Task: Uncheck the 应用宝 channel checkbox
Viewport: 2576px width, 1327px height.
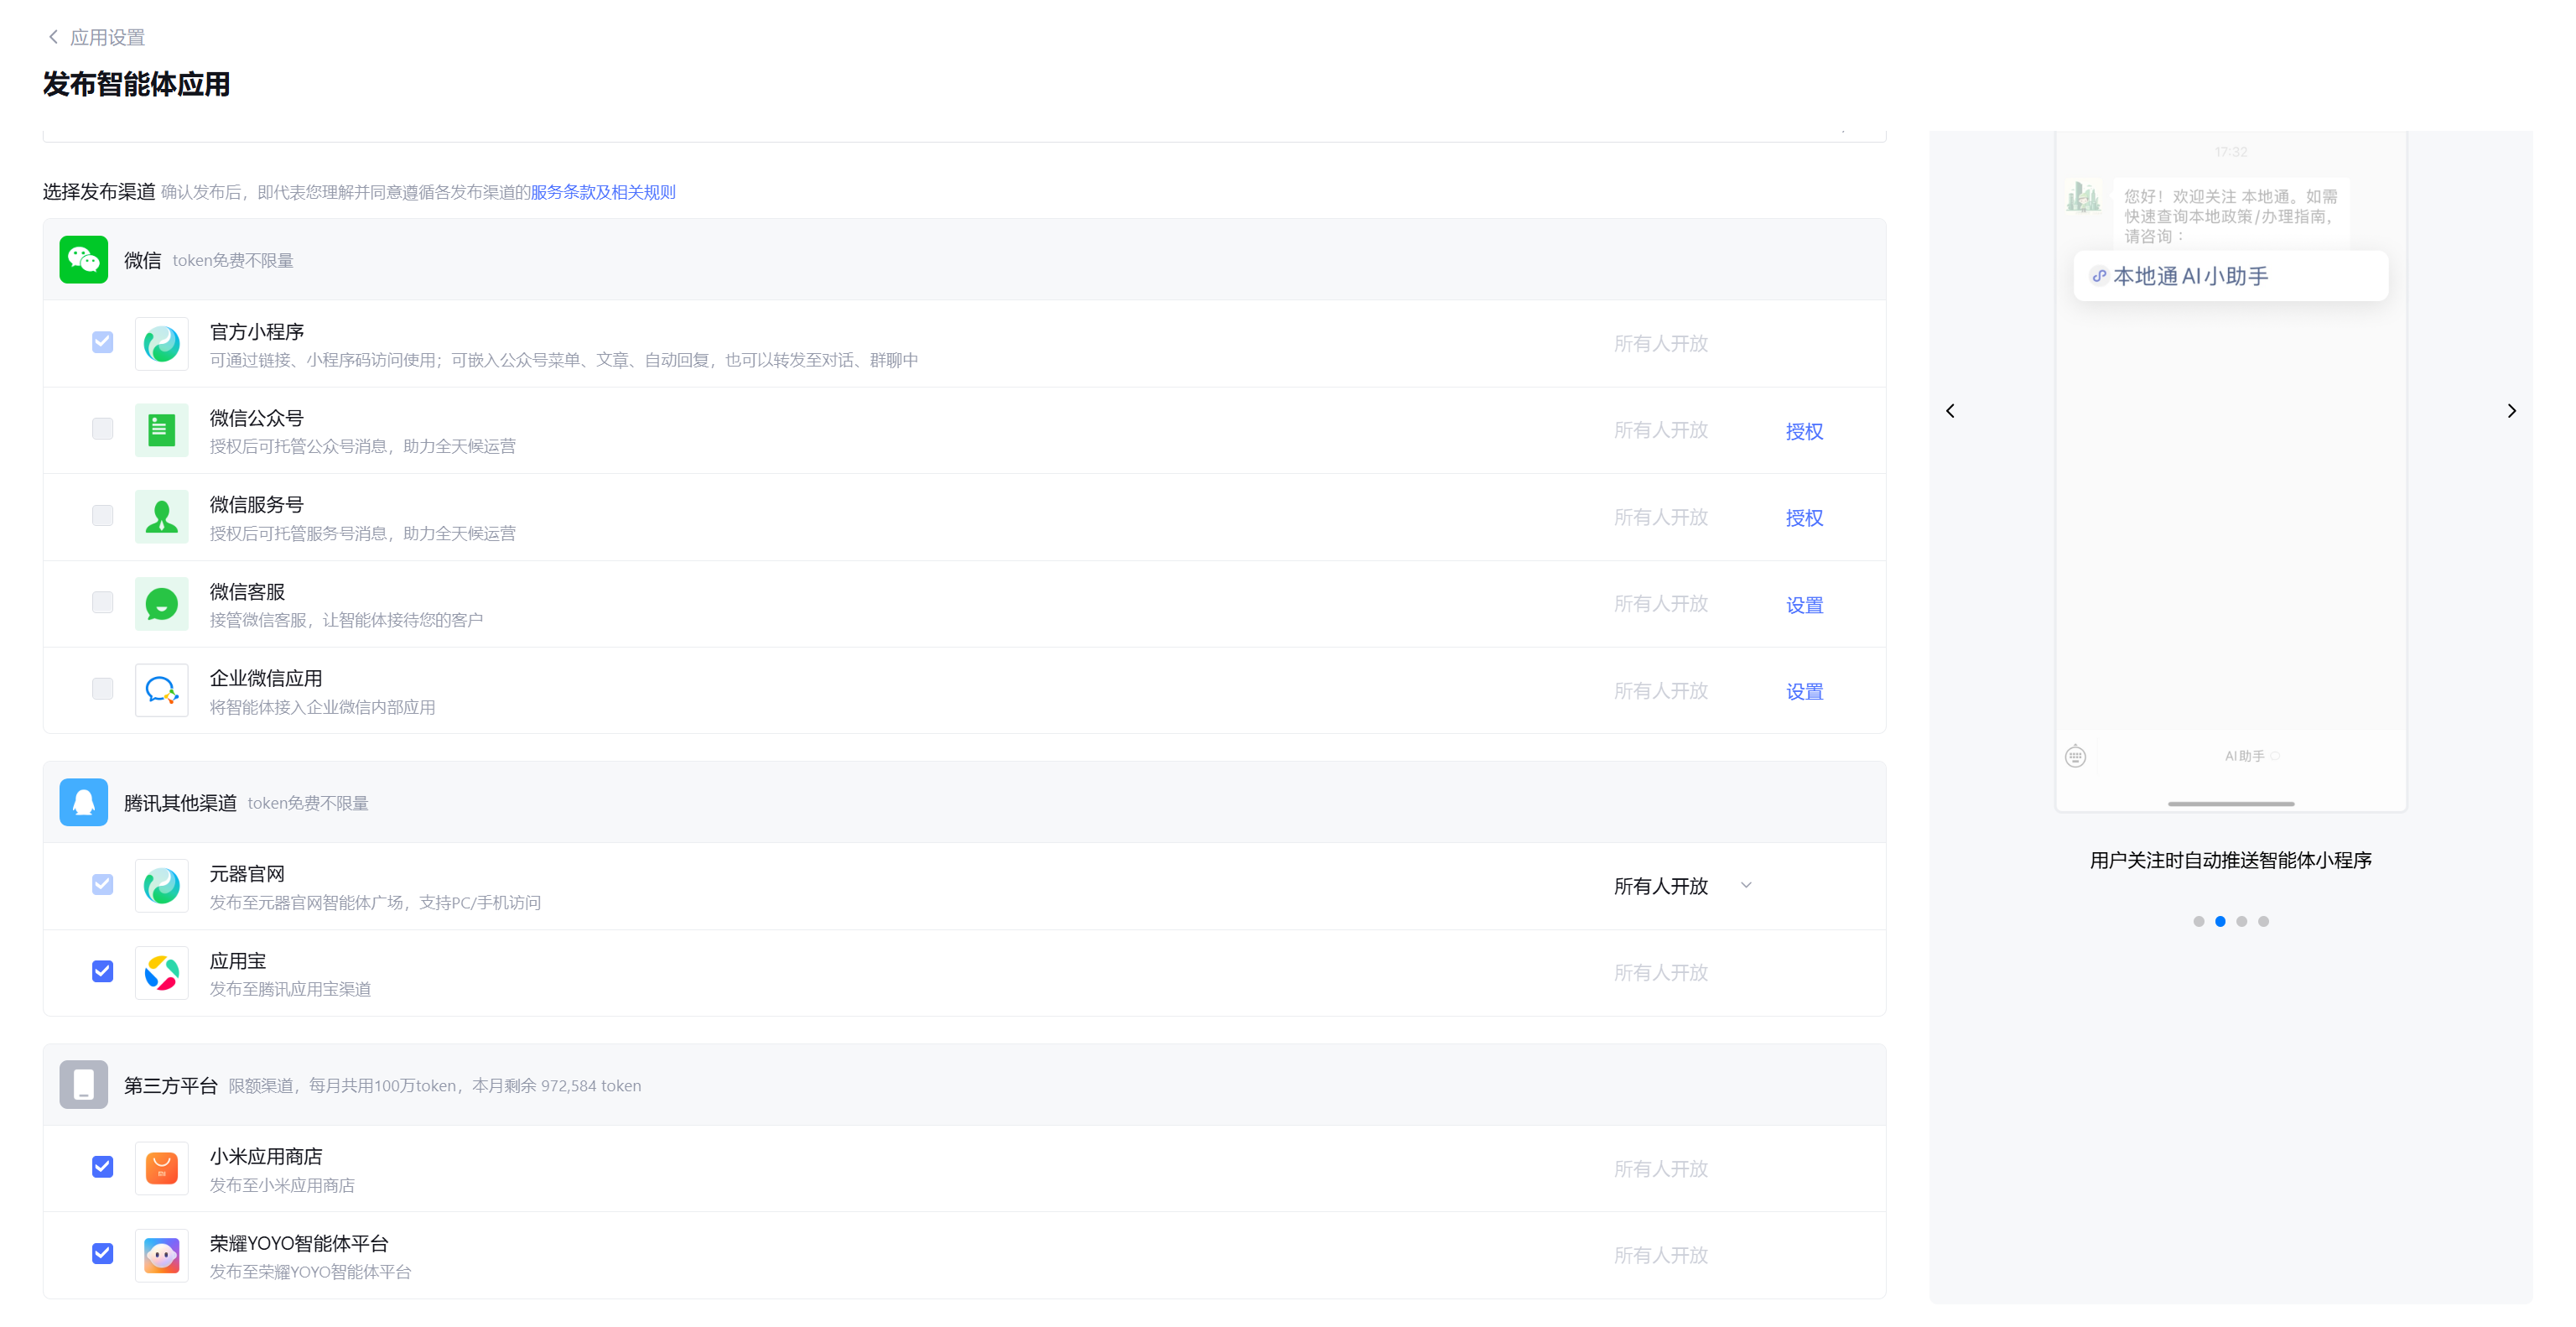Action: [102, 971]
